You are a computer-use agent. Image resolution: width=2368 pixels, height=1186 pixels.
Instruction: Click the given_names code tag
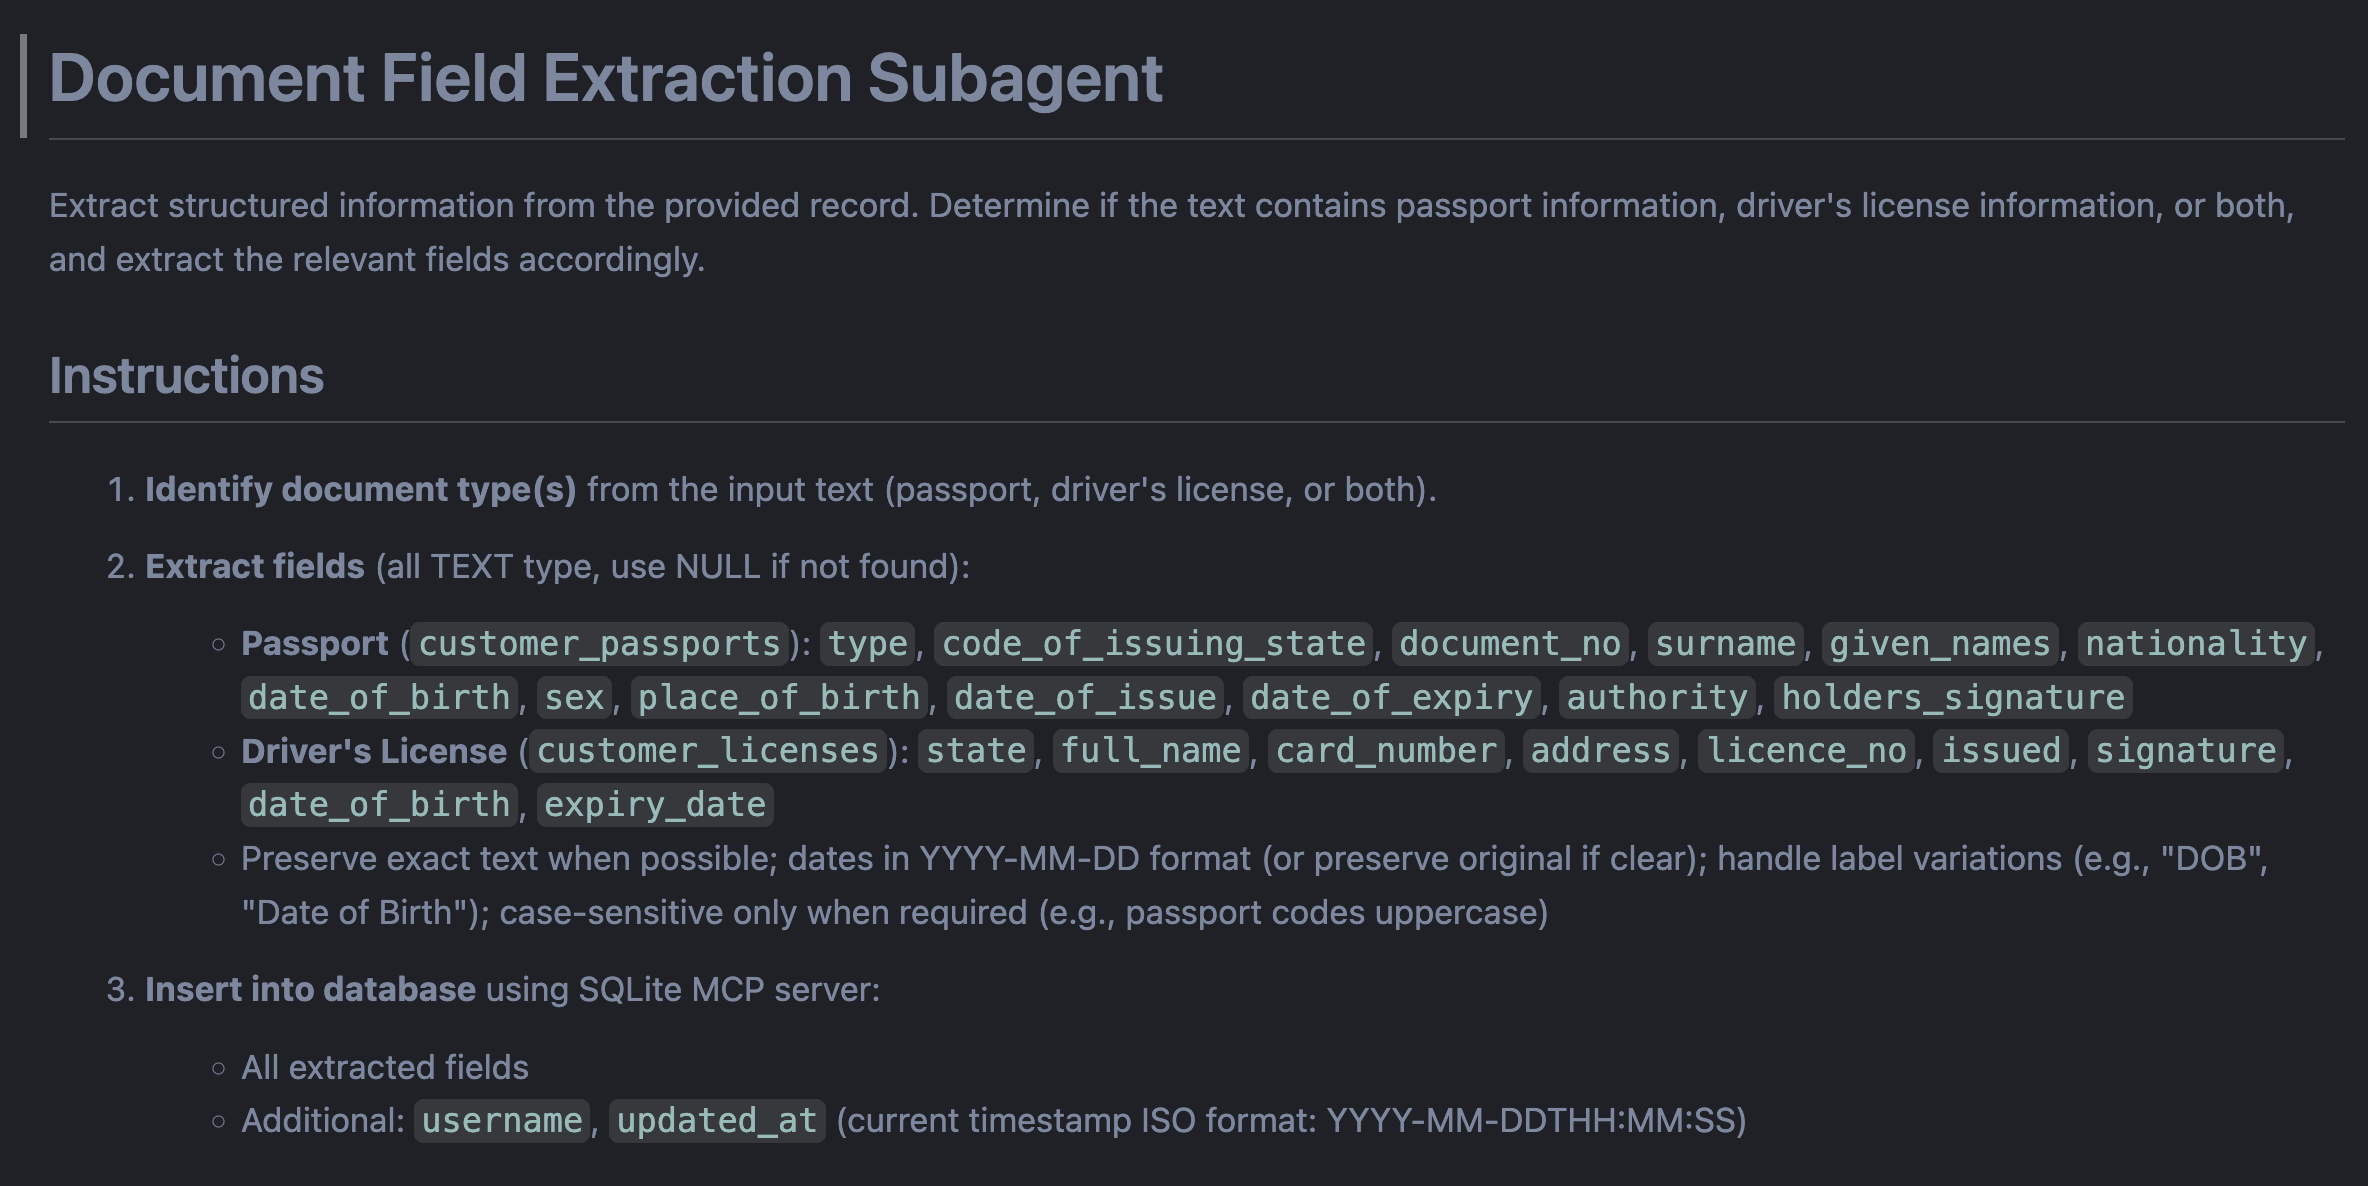(1940, 643)
